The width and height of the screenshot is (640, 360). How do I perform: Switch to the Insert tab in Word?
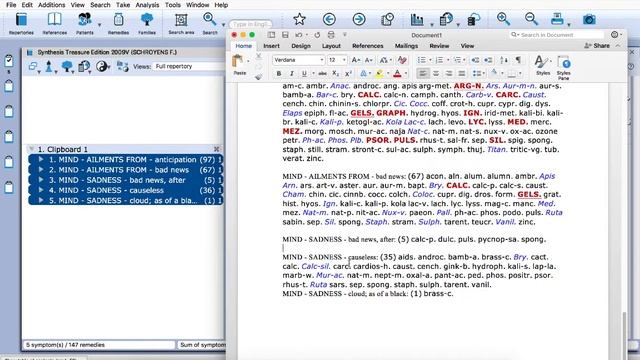271,46
